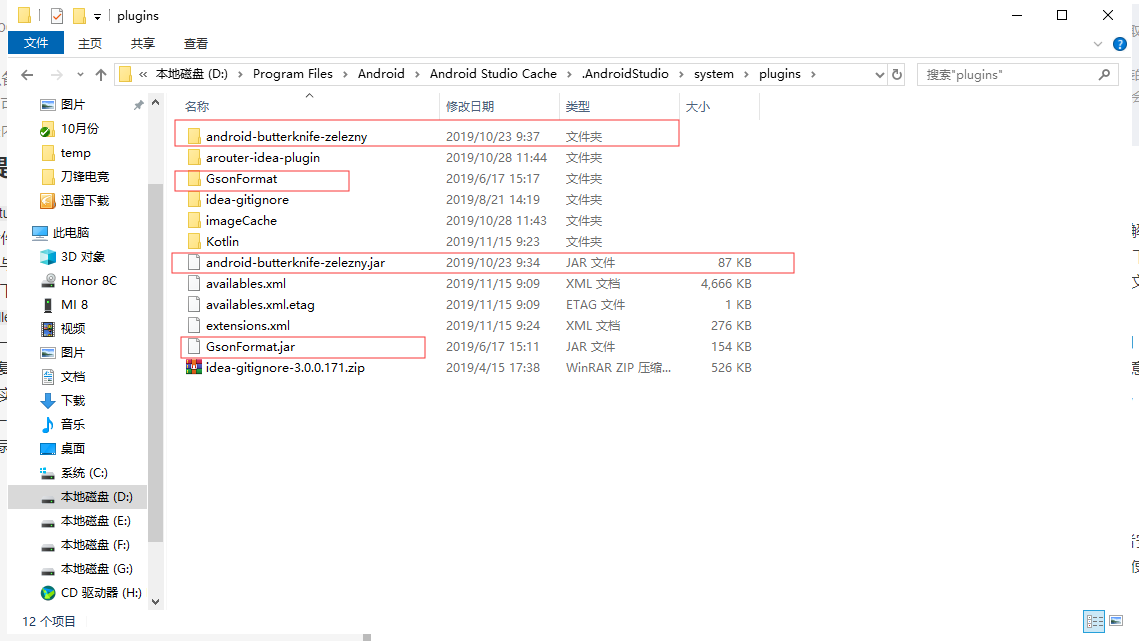1139x641 pixels.
Task: Expand the chevron after system breadcrumb
Action: pos(746,74)
